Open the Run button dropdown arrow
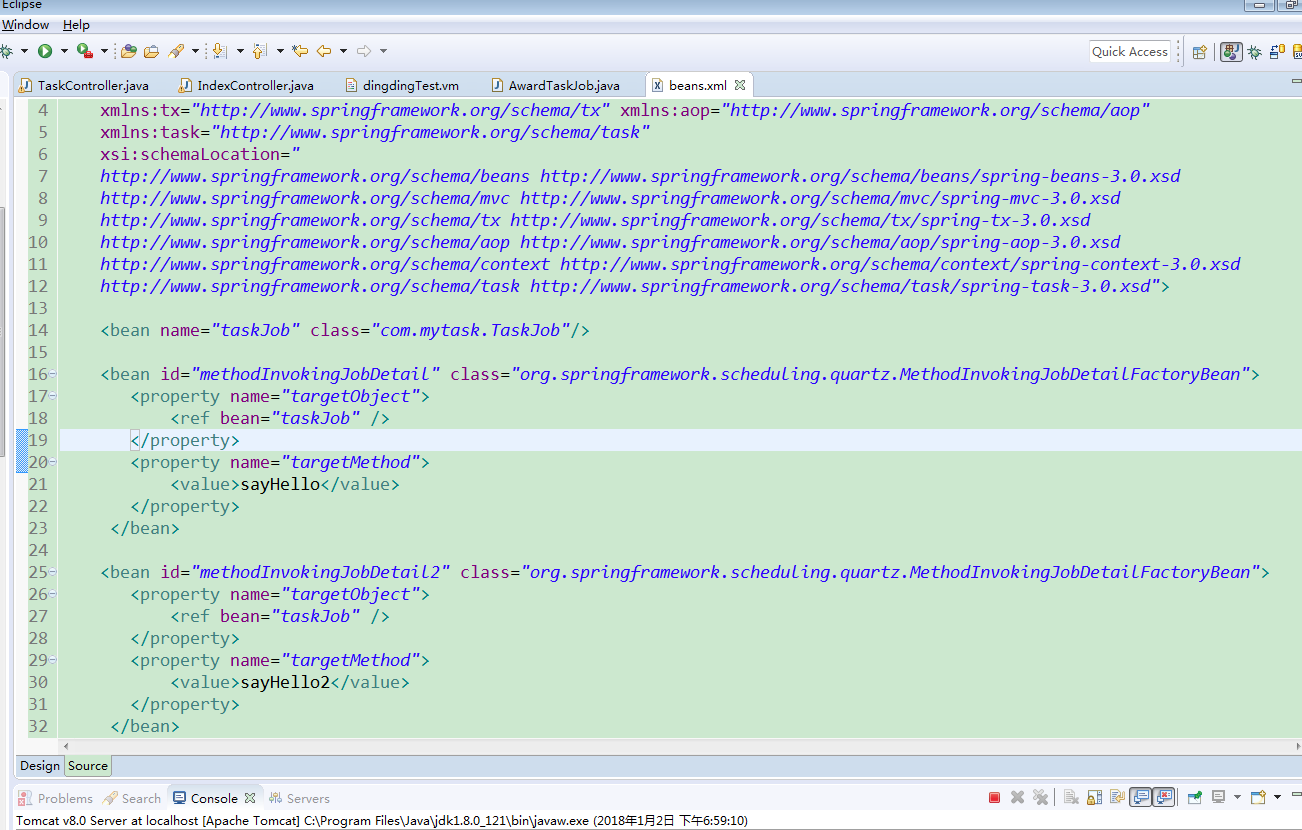This screenshot has width=1302, height=830. tap(64, 51)
